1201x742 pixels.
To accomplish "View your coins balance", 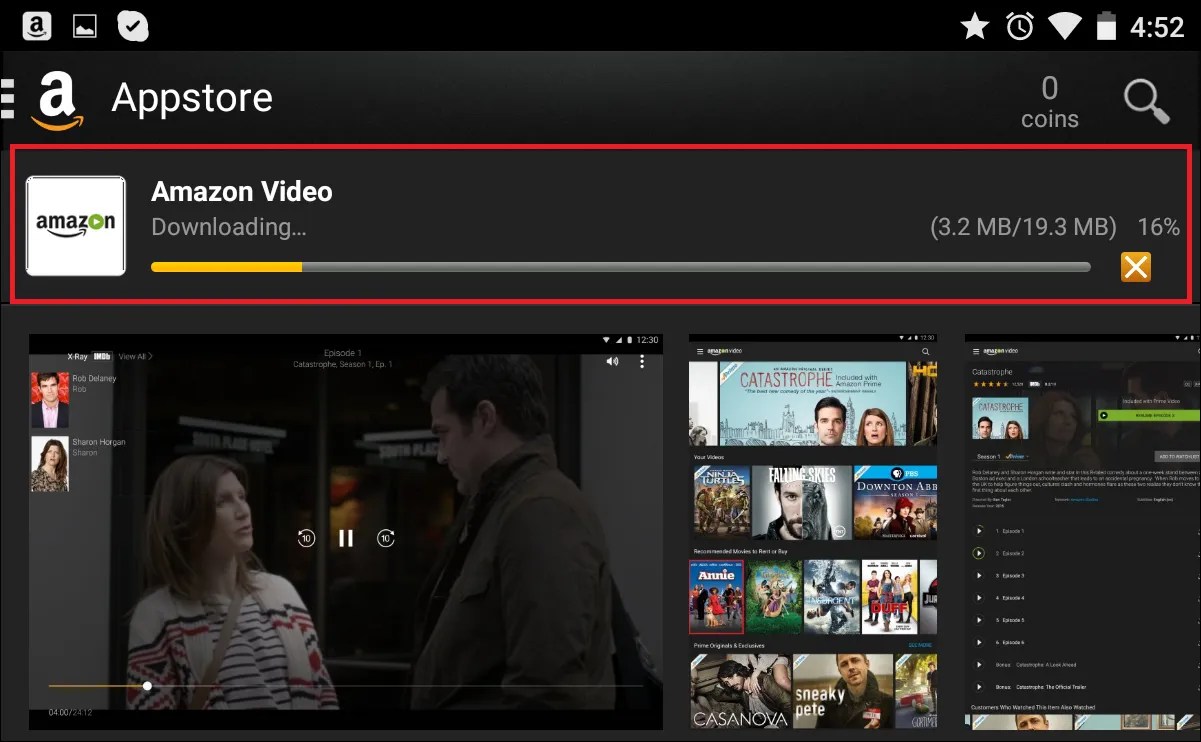I will 1049,101.
